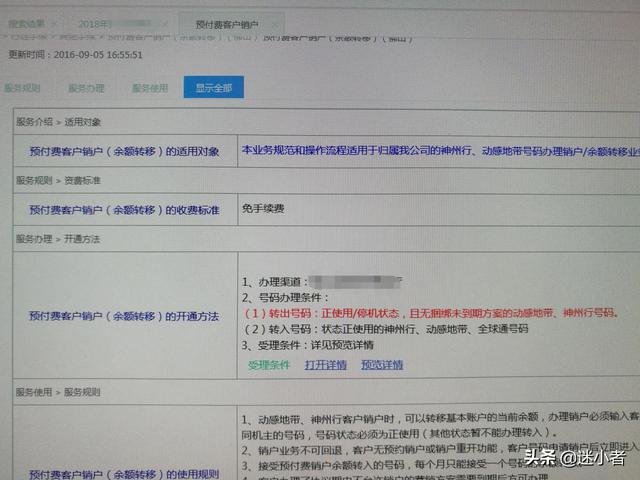Click 预付费客户销户（余额转移）的适用对象 label
The image size is (640, 480).
tap(124, 152)
